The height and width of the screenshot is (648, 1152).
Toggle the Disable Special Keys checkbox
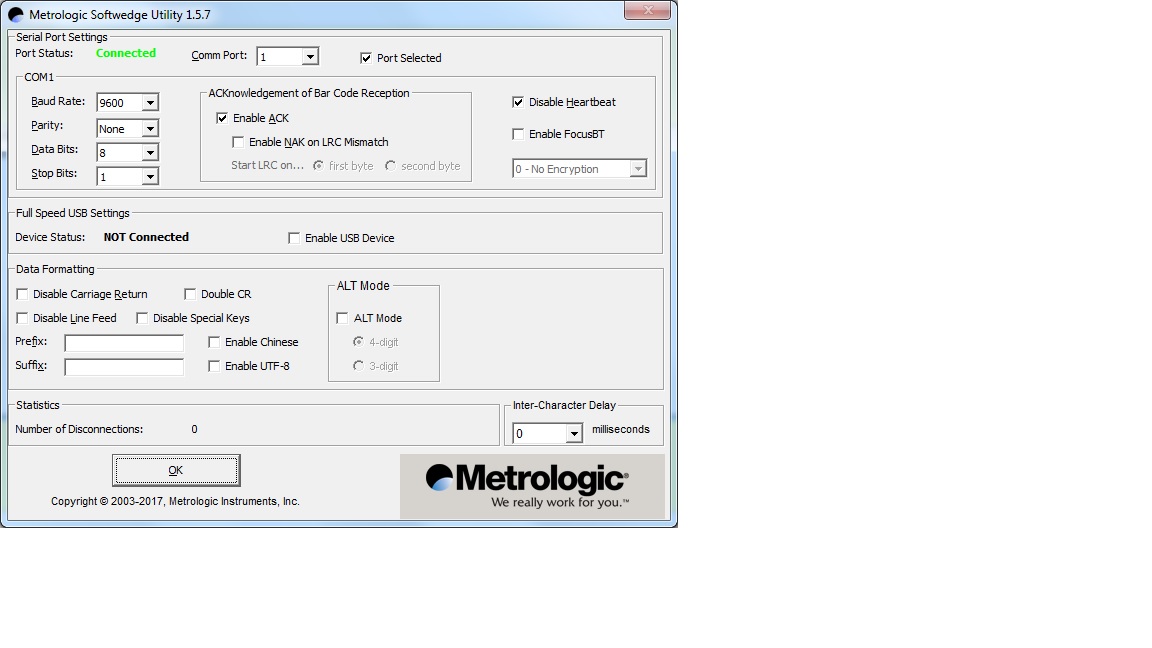pos(142,318)
